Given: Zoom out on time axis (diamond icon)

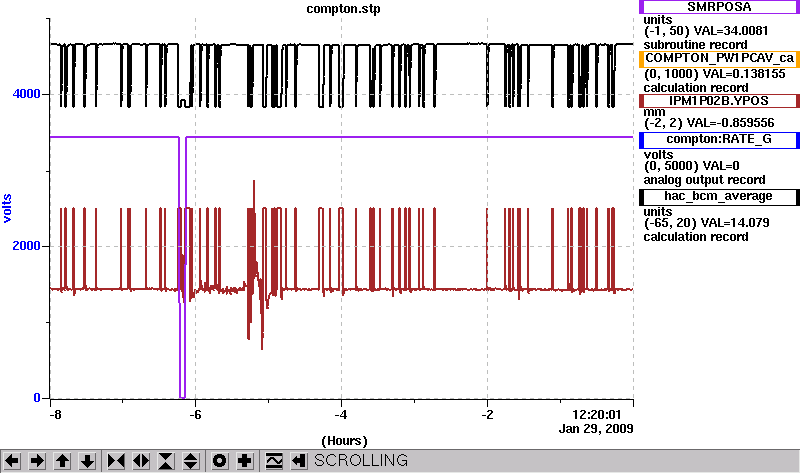Looking at the screenshot, I should [141, 461].
